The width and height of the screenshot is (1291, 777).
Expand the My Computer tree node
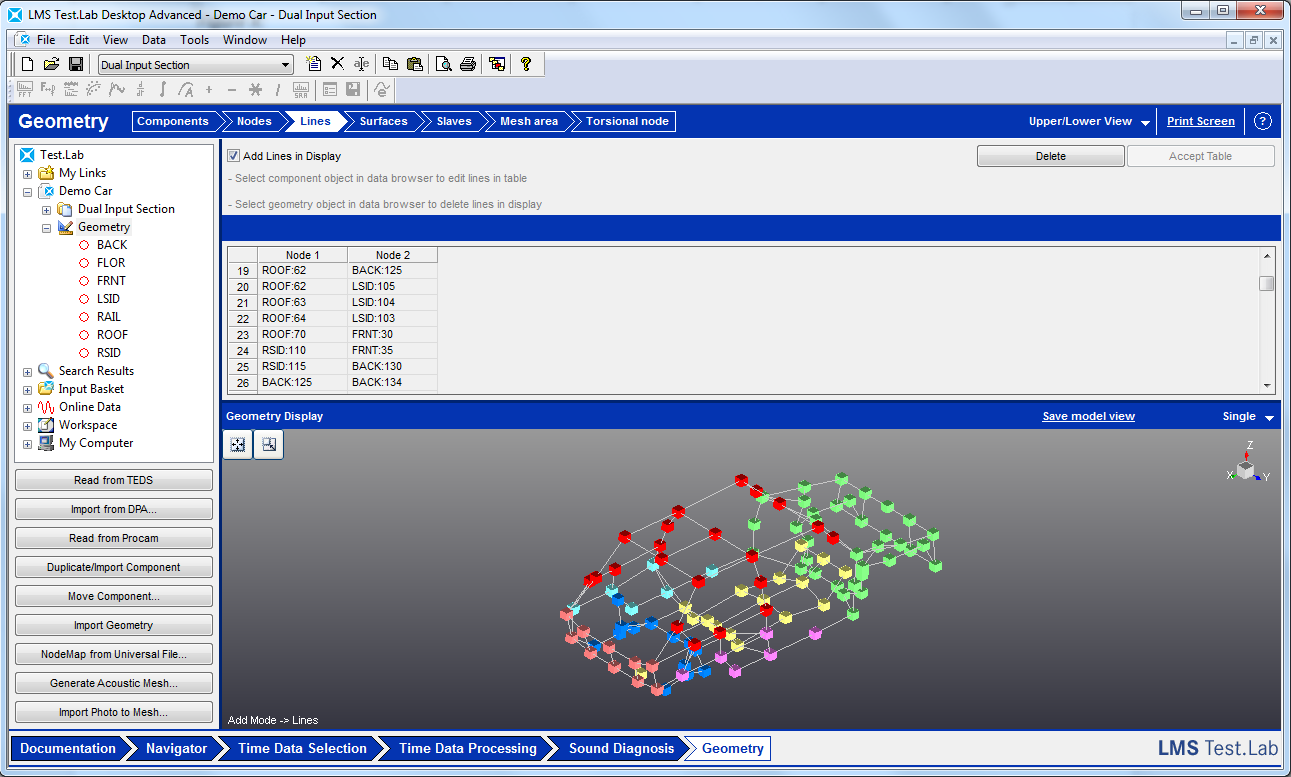tap(28, 443)
